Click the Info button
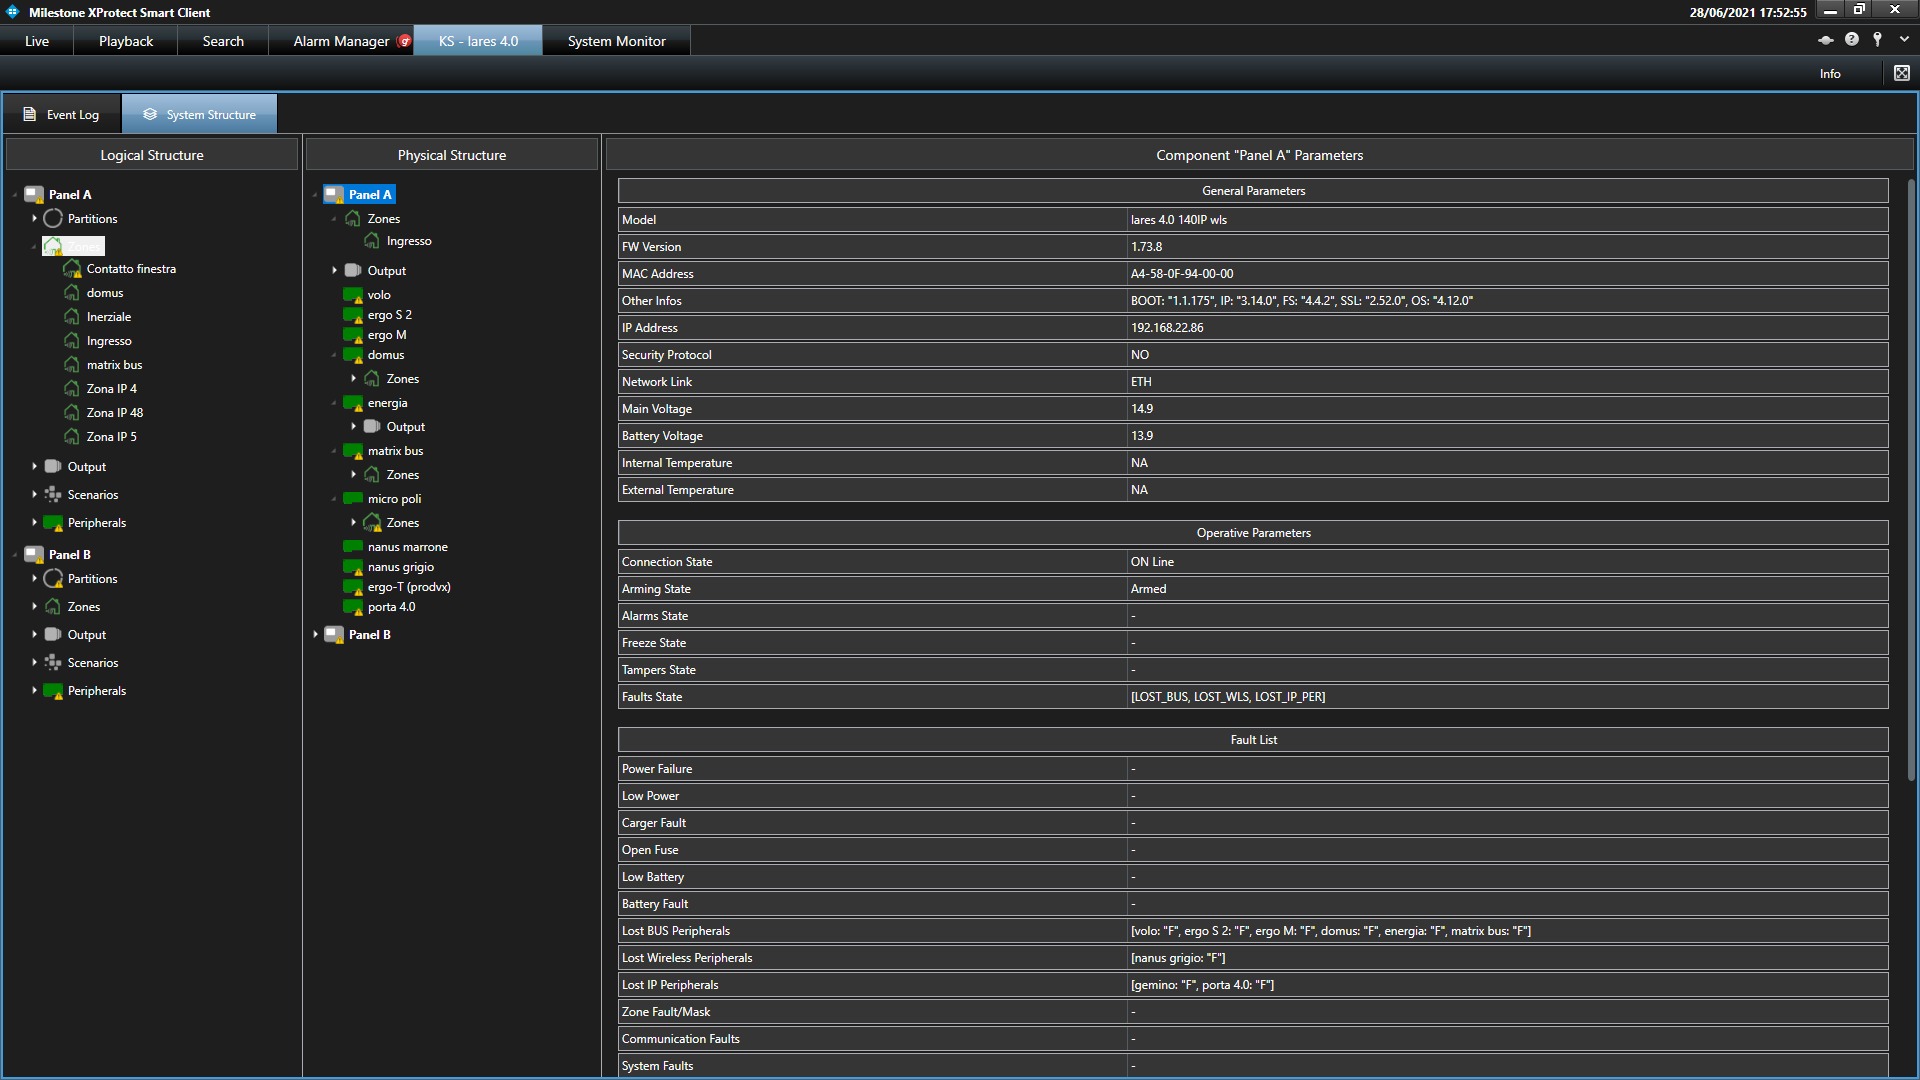This screenshot has height=1080, width=1920. [x=1830, y=73]
